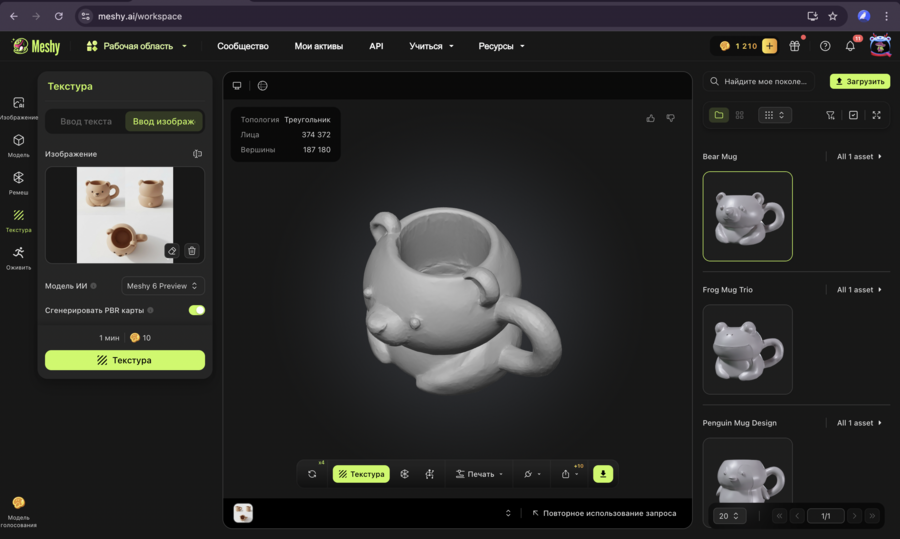This screenshot has height=539, width=900.
Task: Open the Печать dropdown in bottom toolbar
Action: (x=479, y=474)
